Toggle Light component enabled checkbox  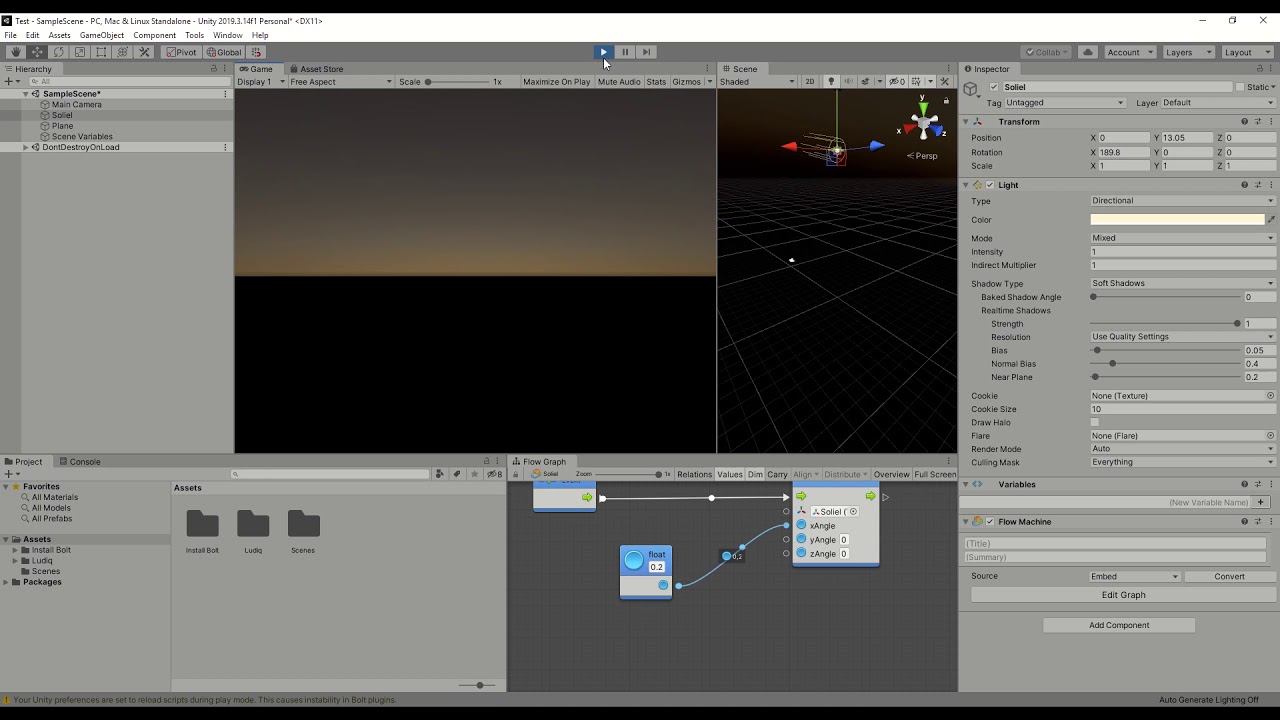990,185
